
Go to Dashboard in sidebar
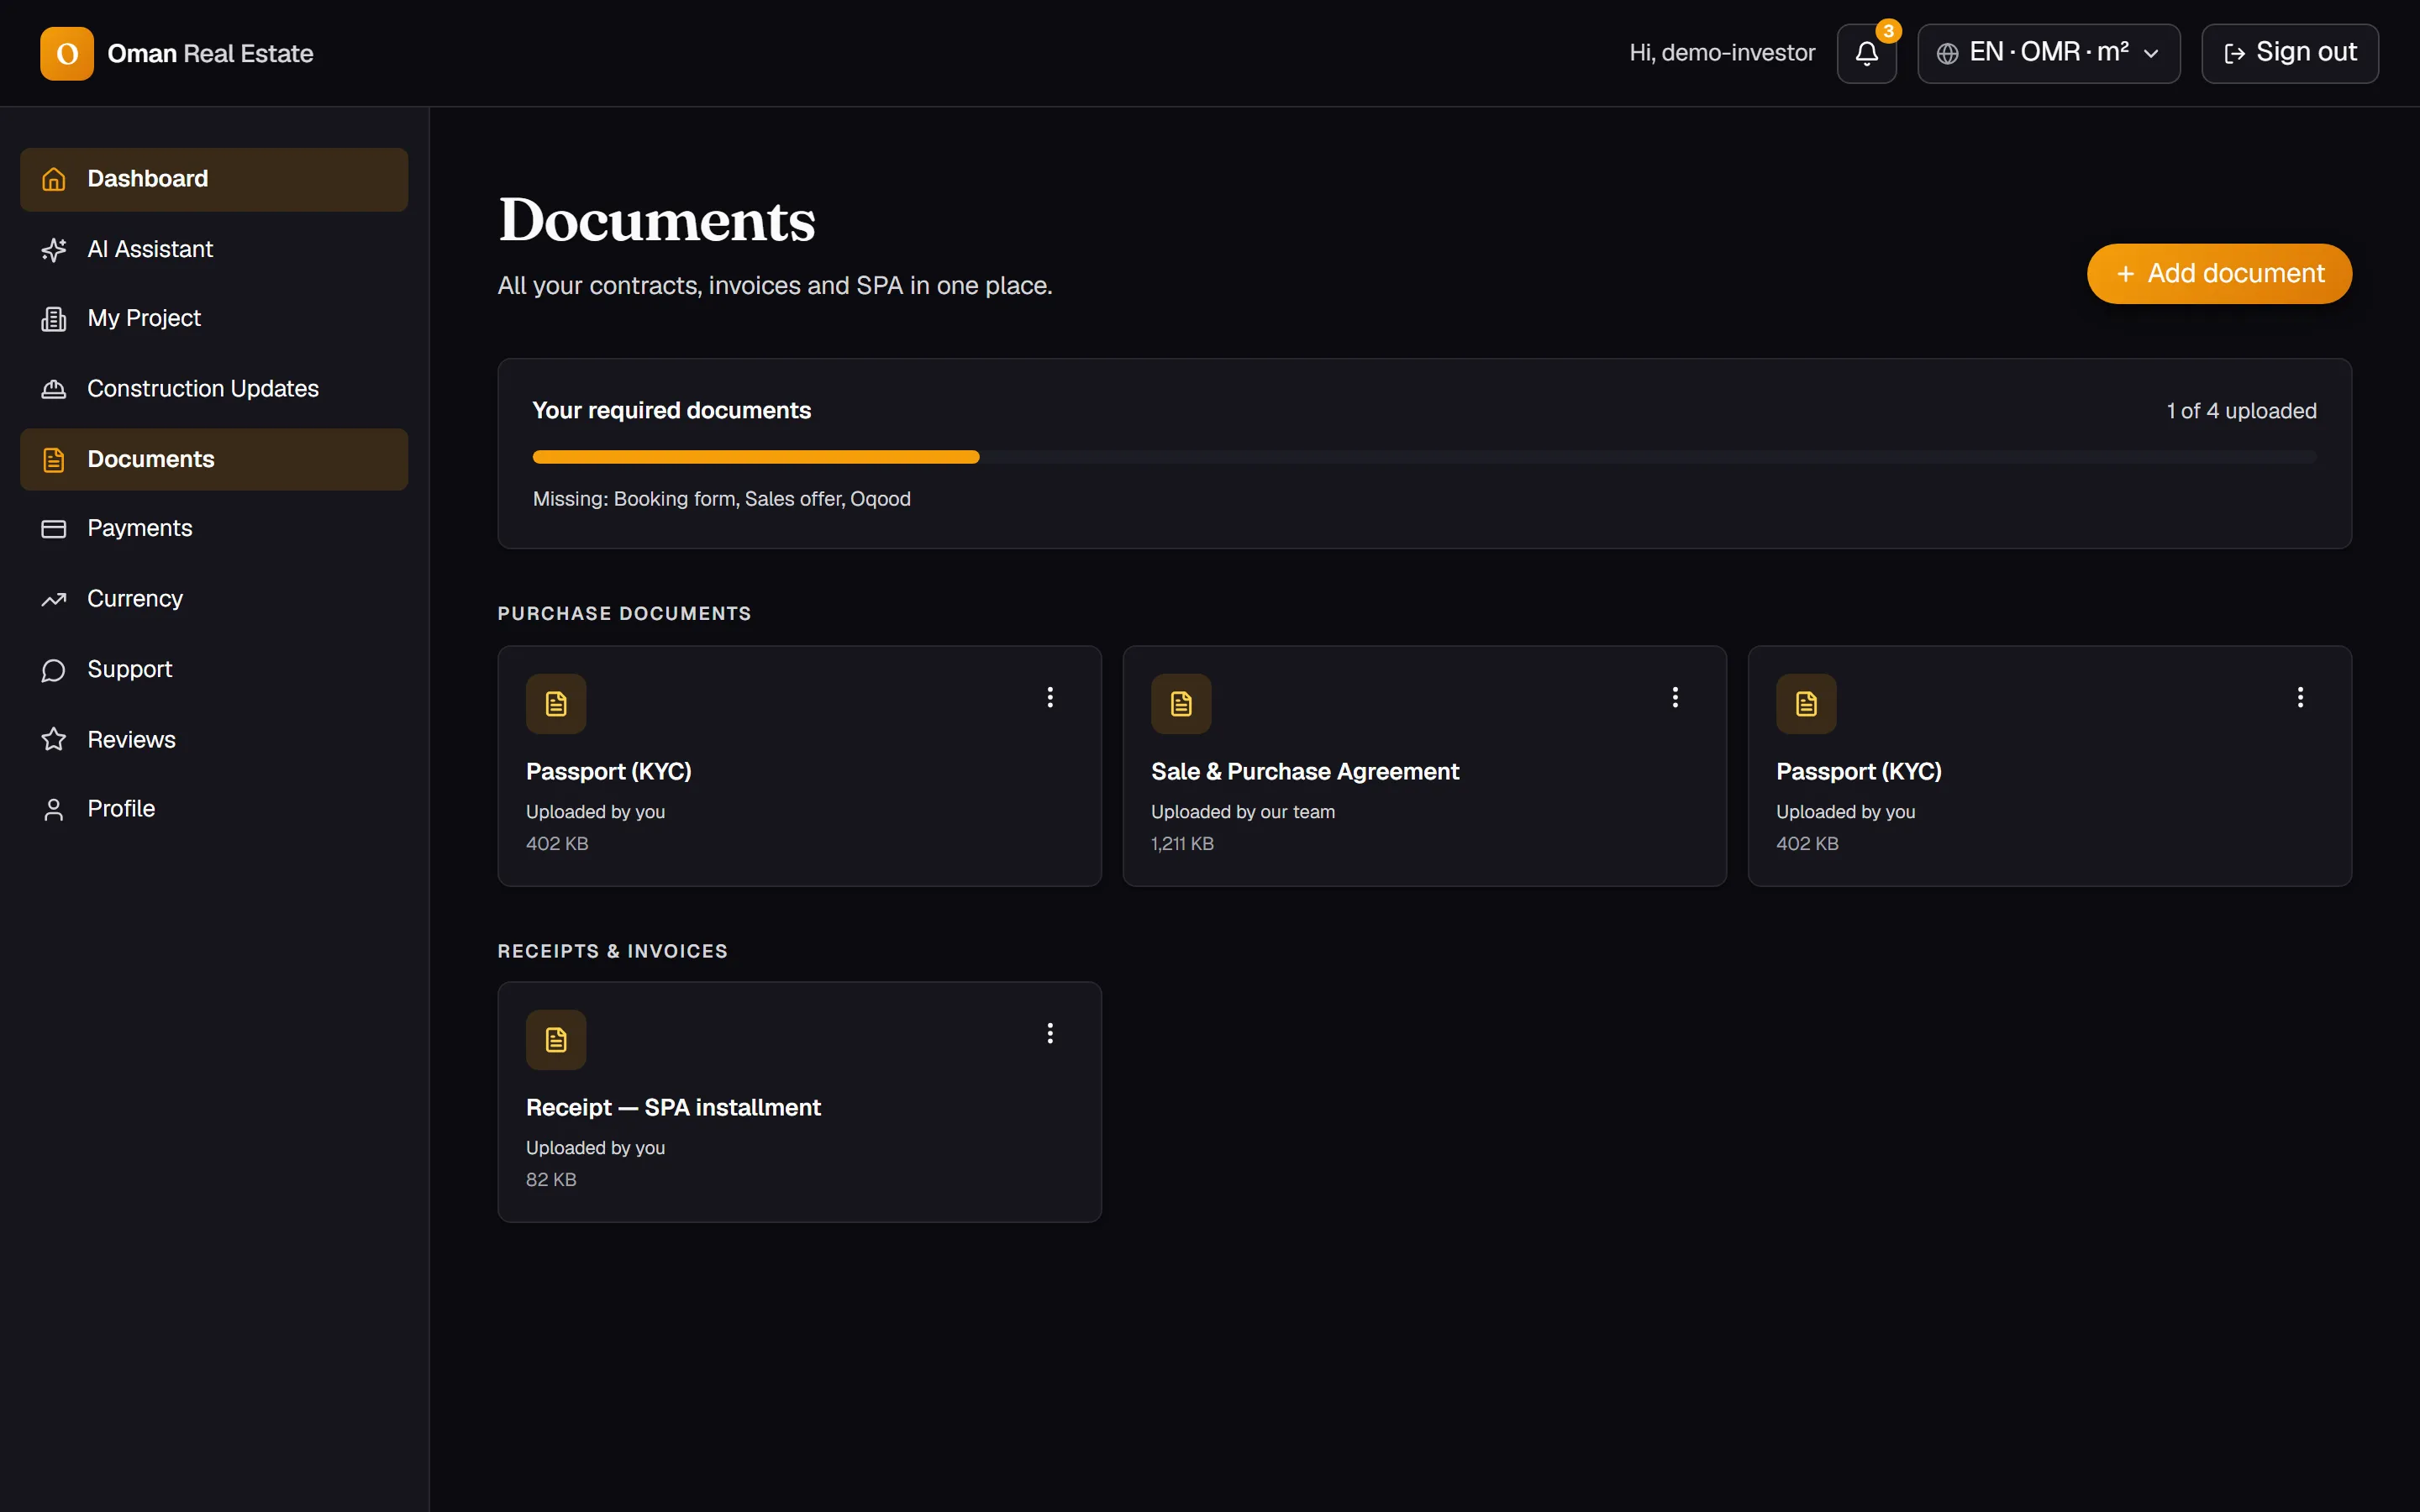214,179
